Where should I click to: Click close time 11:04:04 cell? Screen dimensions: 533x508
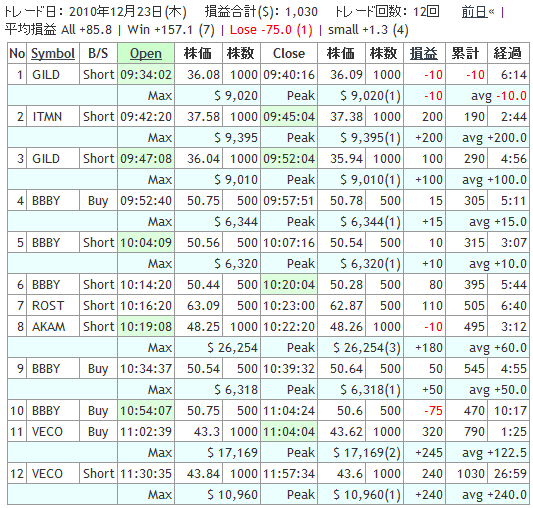pyautogui.click(x=289, y=432)
